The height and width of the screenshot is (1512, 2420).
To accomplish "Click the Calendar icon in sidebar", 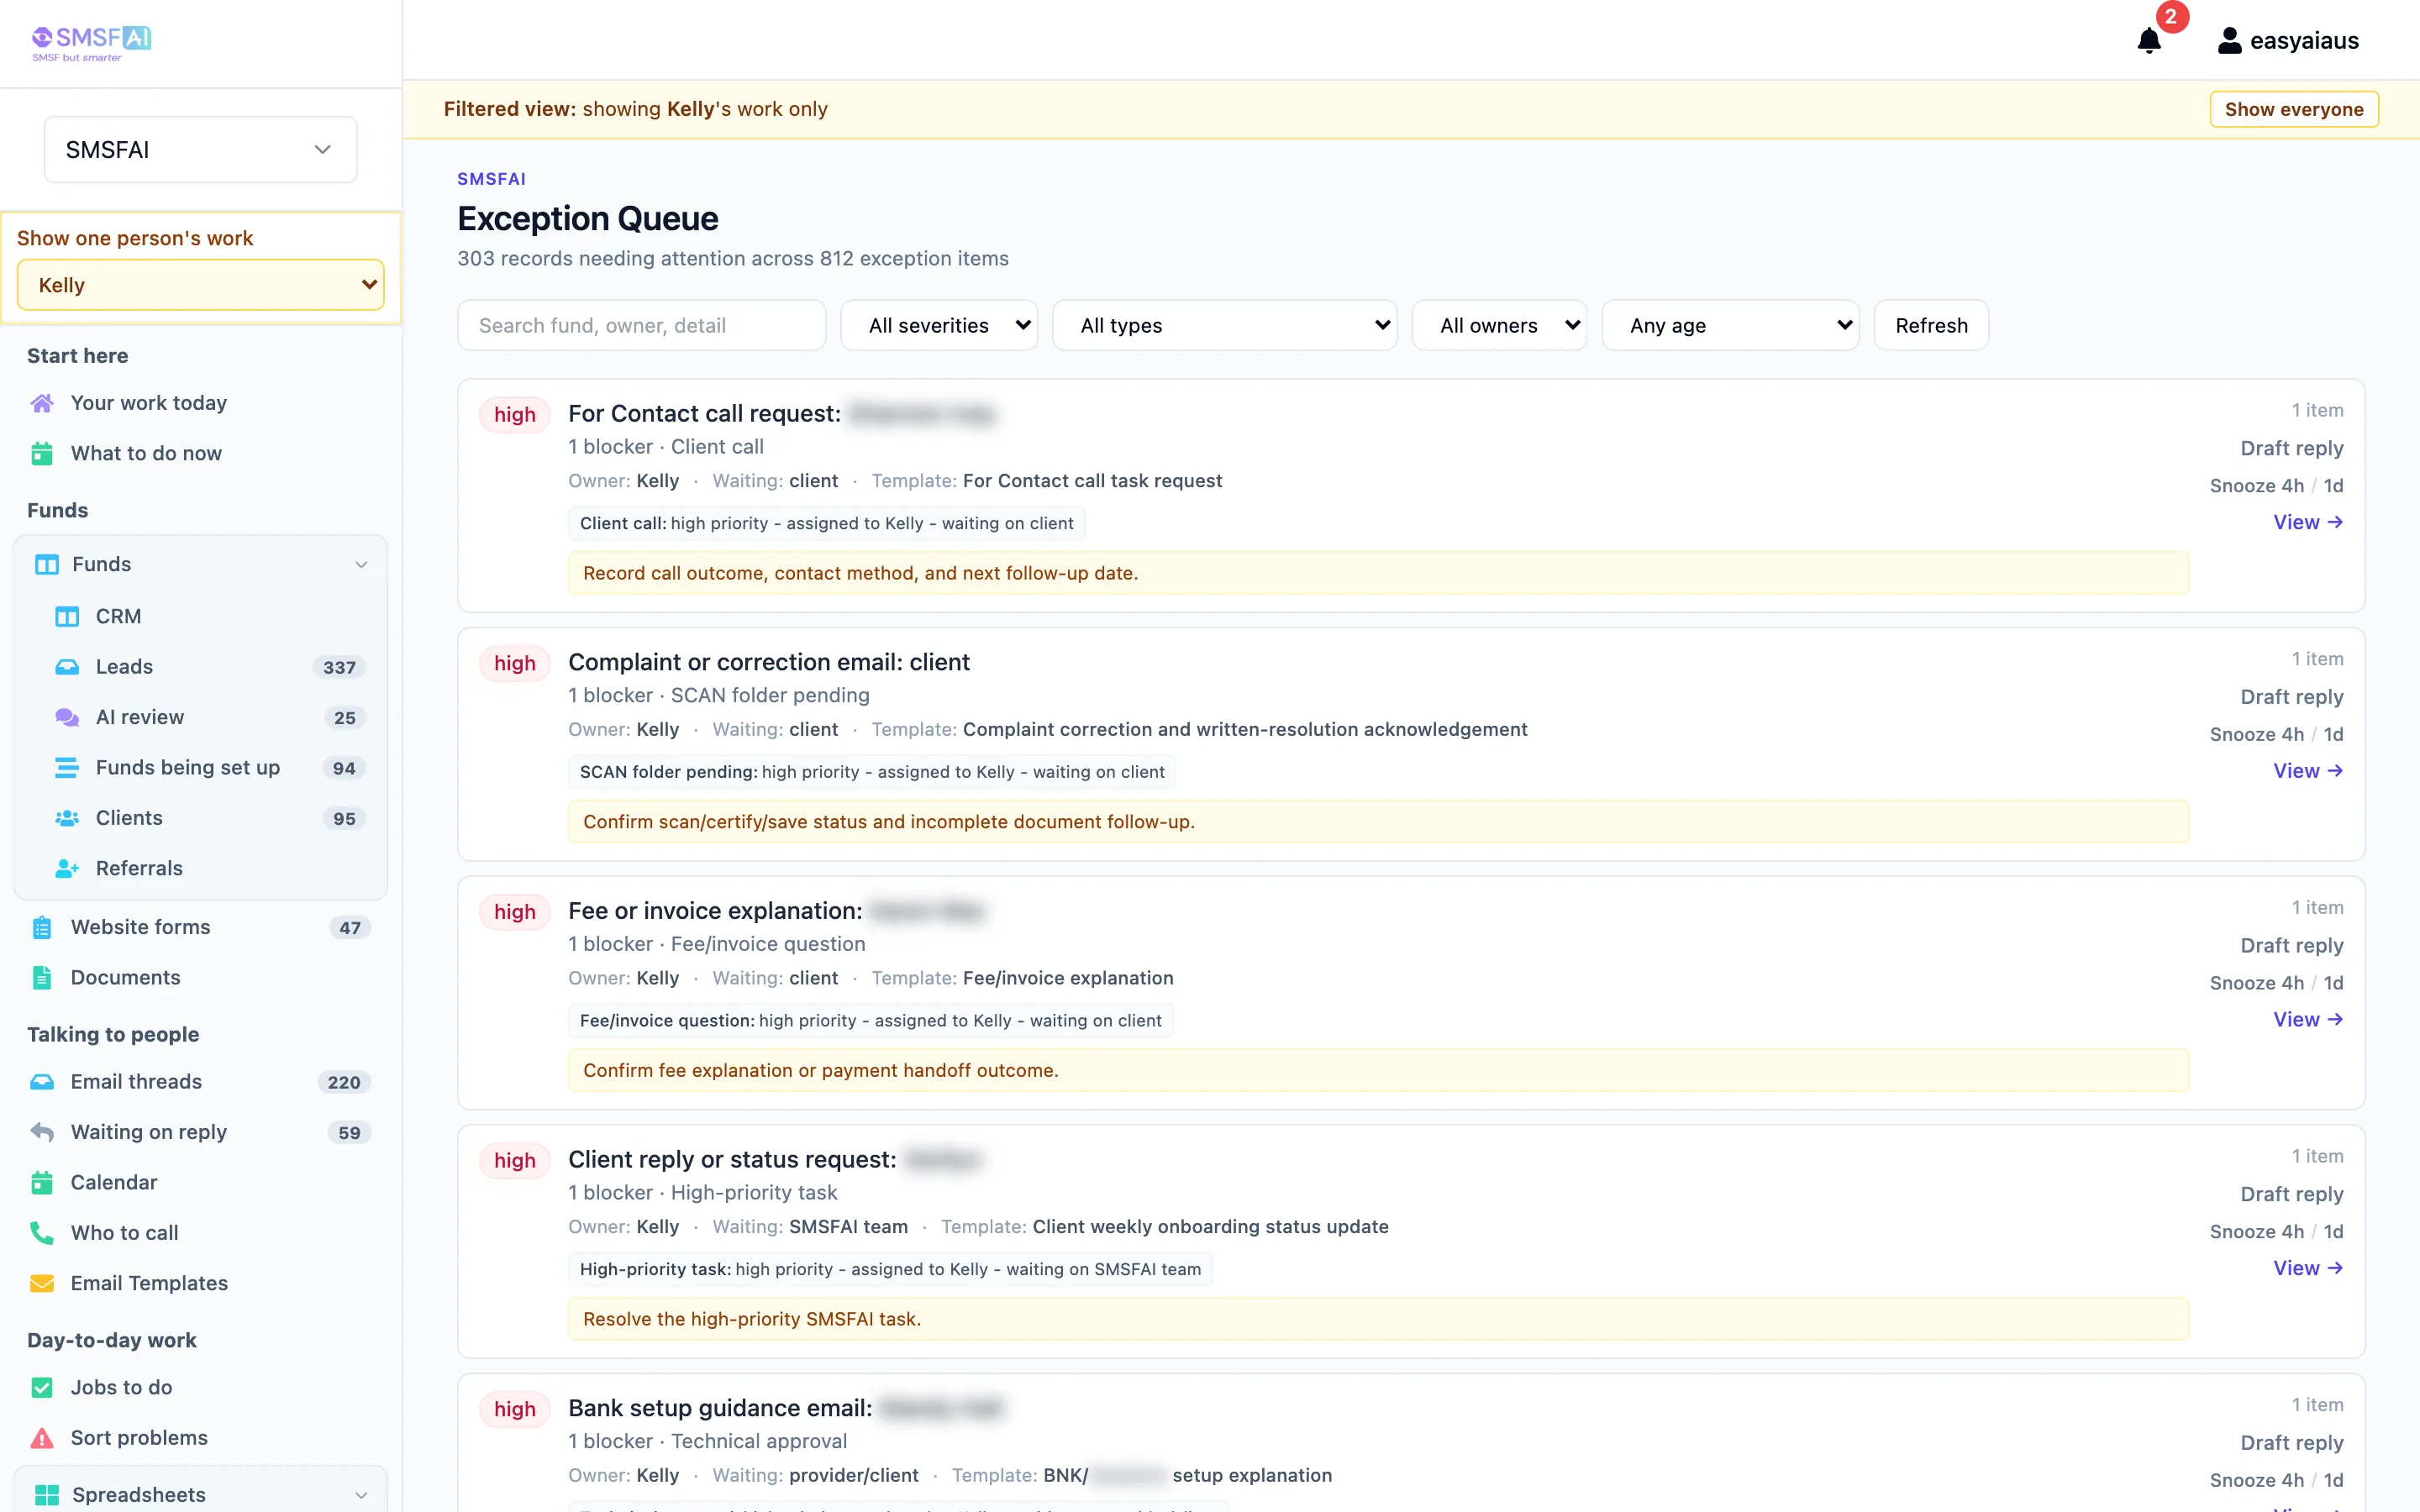I will (42, 1183).
